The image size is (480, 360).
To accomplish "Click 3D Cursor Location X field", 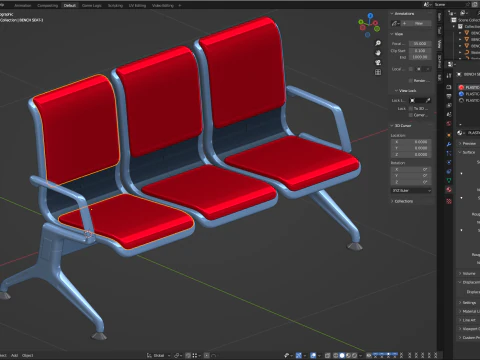I will (x=411, y=142).
